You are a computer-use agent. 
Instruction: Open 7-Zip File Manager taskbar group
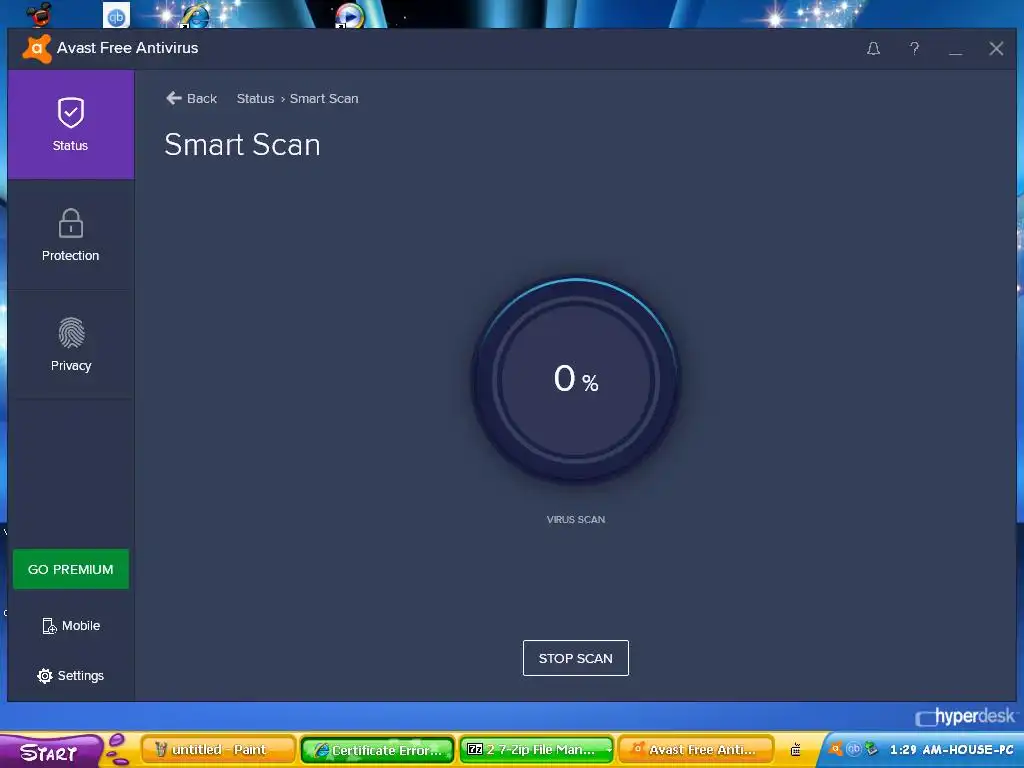click(537, 750)
